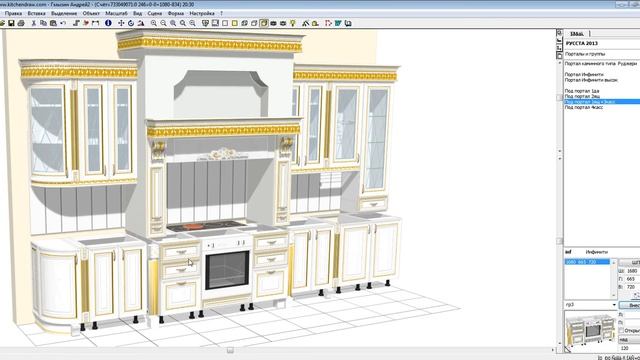The image size is (640, 360).
Task: Open the npЗ dropdown list
Action: click(x=614, y=305)
